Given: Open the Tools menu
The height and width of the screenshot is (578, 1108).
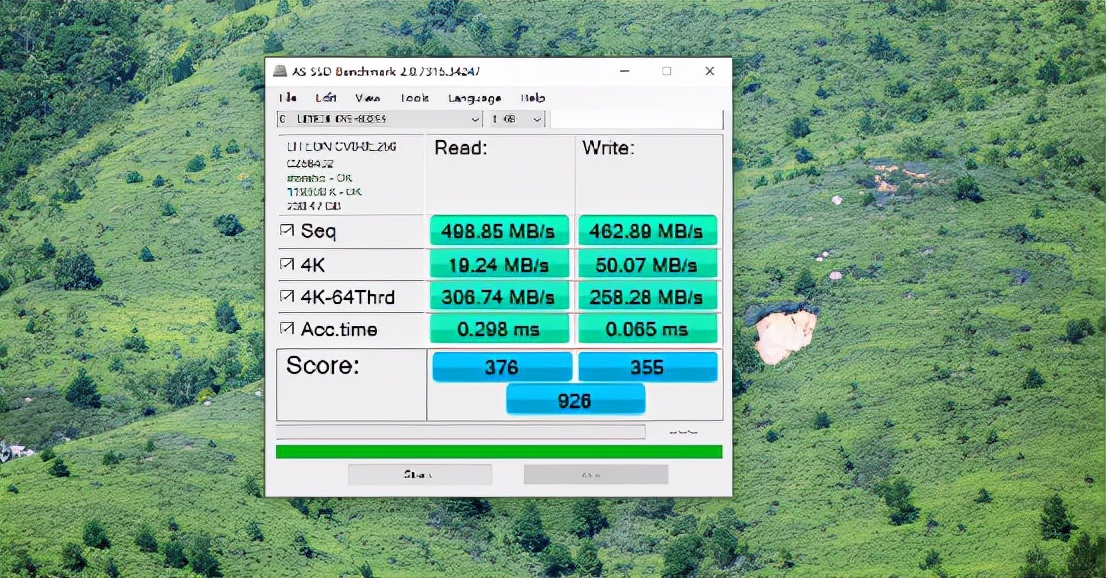Looking at the screenshot, I should (414, 98).
